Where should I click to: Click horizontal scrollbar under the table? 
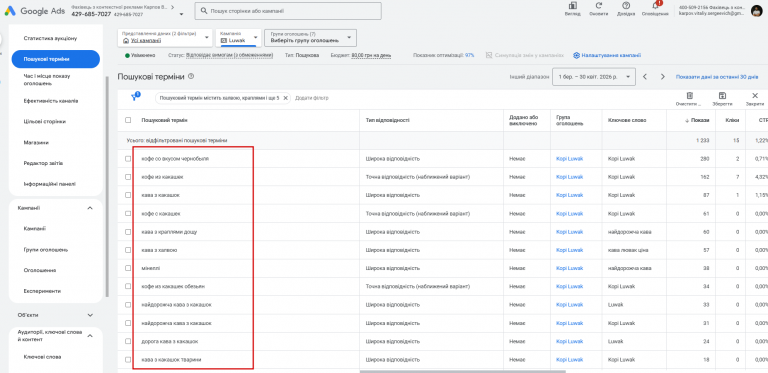point(462,372)
